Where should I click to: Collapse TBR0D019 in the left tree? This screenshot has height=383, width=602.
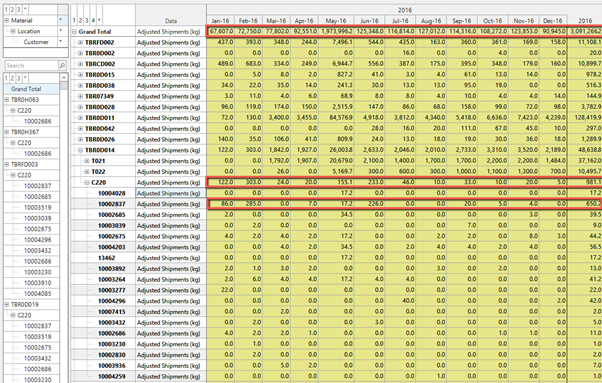pyautogui.click(x=7, y=304)
